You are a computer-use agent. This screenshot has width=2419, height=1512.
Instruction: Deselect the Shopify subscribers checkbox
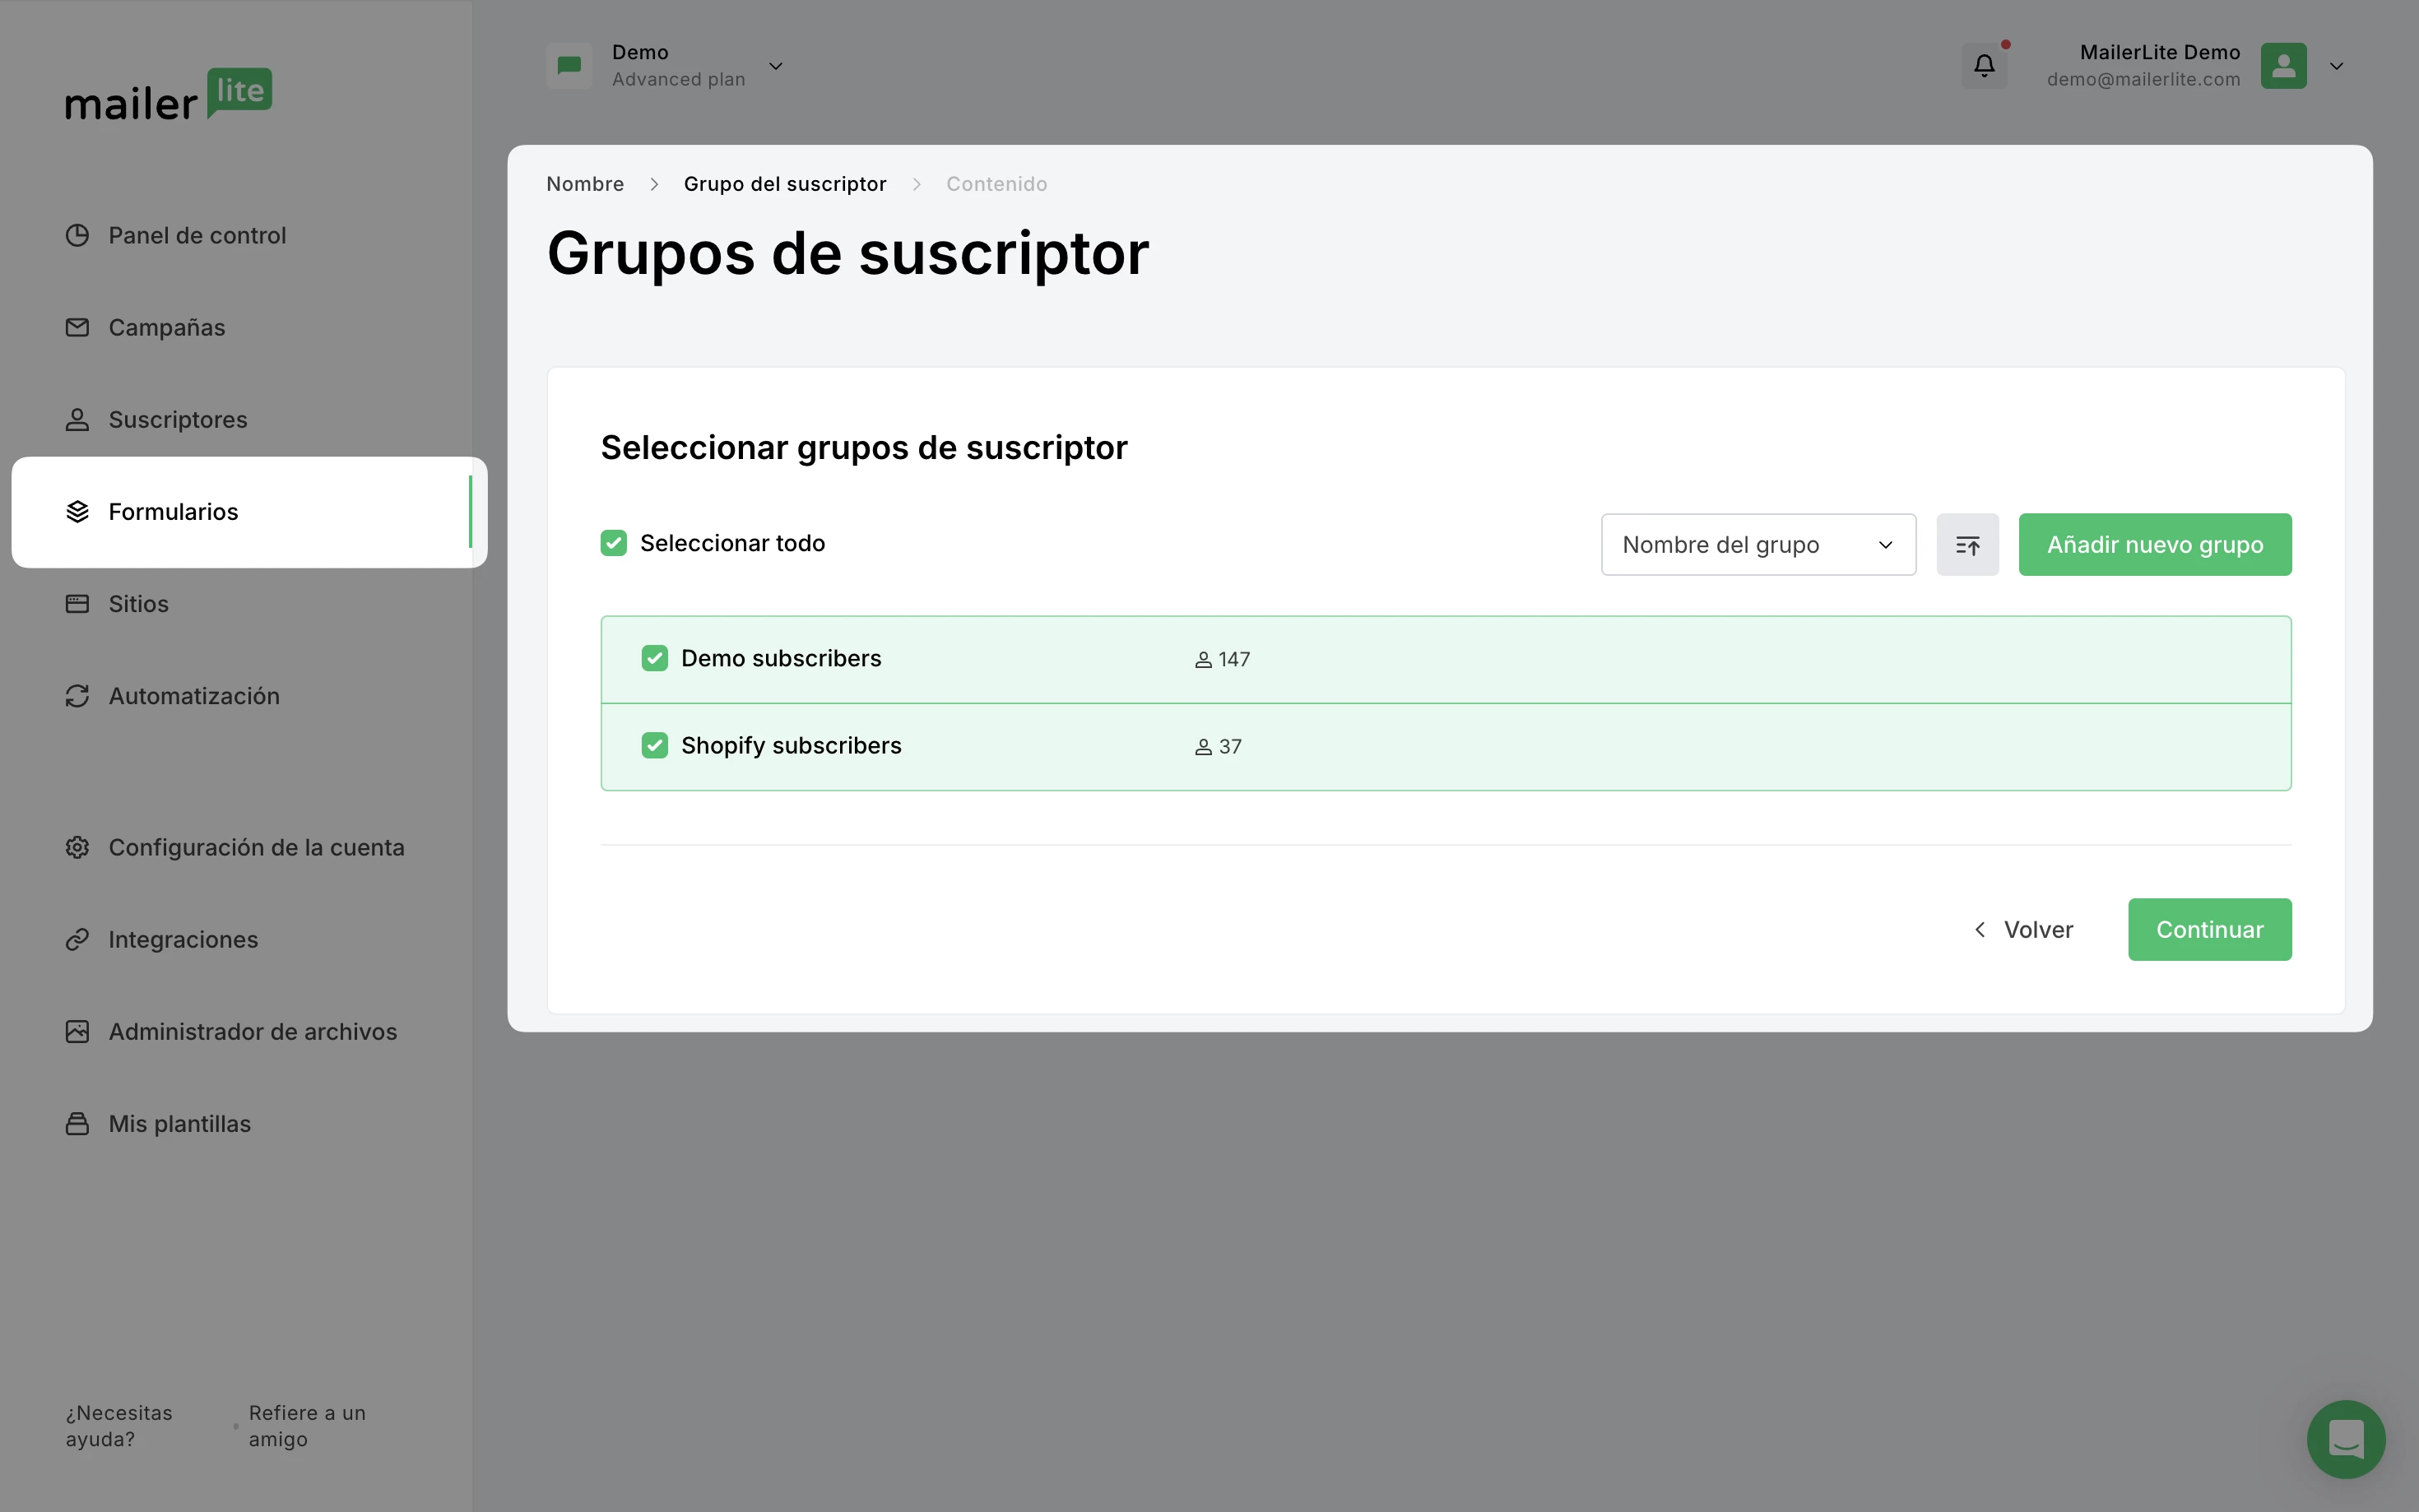[x=655, y=746]
